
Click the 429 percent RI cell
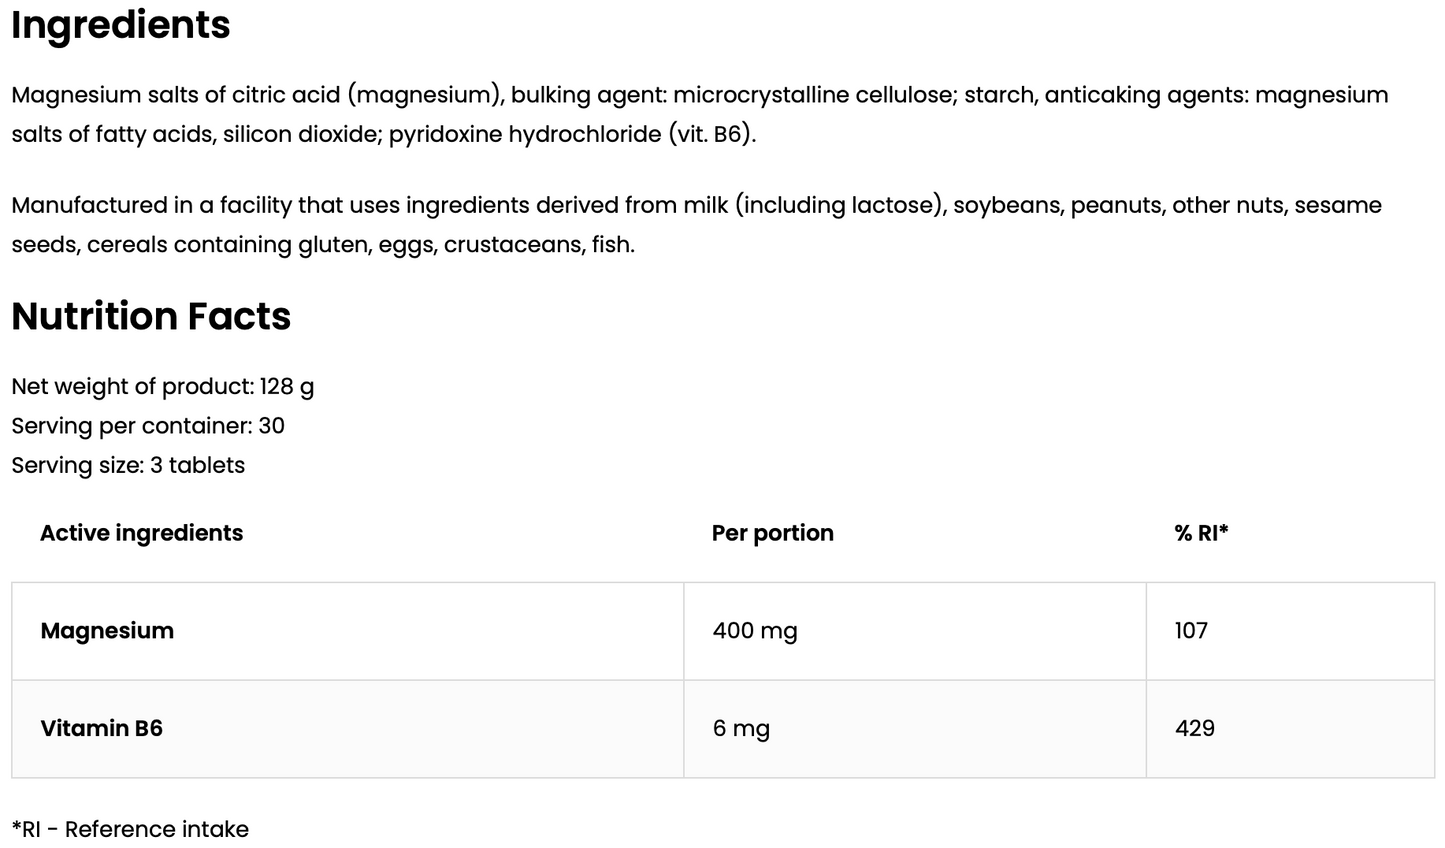pos(1194,728)
